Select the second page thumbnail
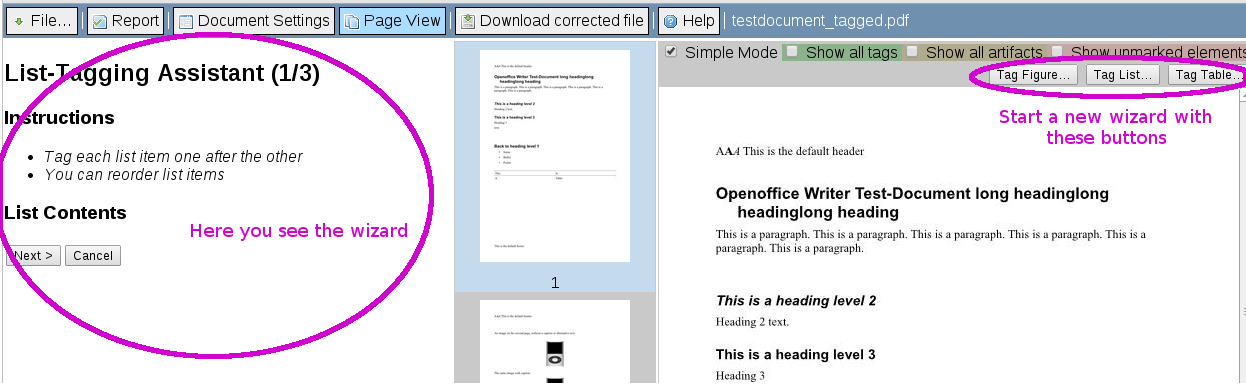1246x384 pixels. pos(555,341)
